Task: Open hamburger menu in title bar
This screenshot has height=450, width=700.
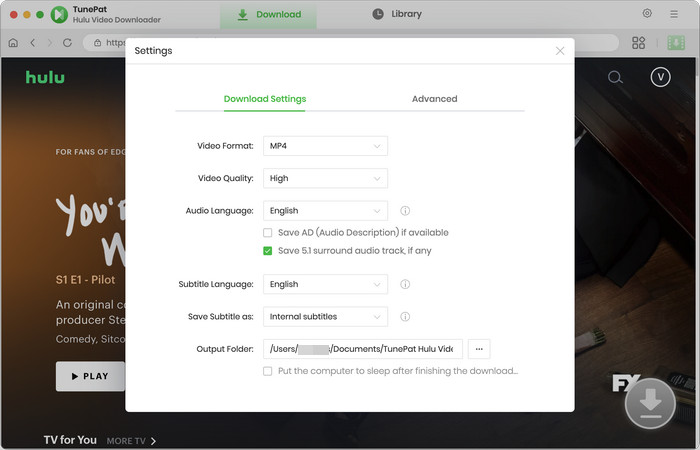Action: [x=674, y=14]
